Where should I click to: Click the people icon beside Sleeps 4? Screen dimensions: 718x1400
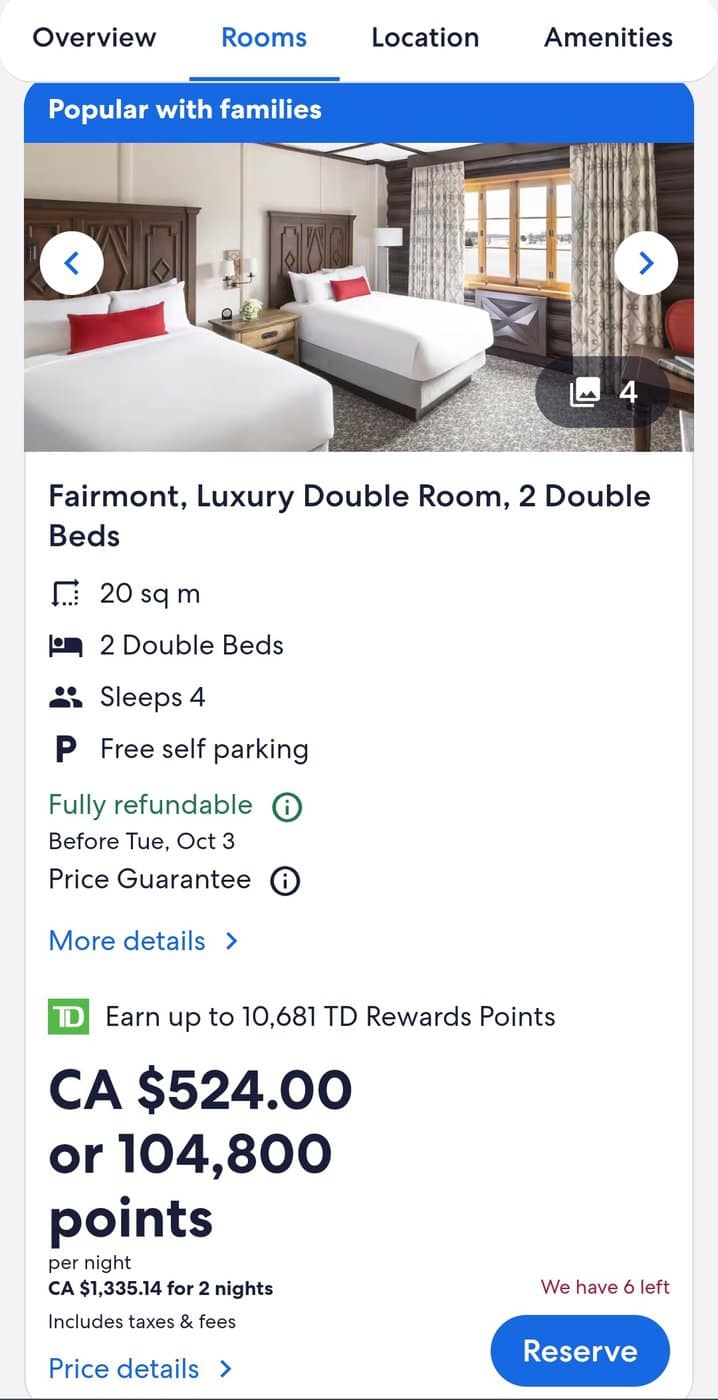(x=64, y=697)
